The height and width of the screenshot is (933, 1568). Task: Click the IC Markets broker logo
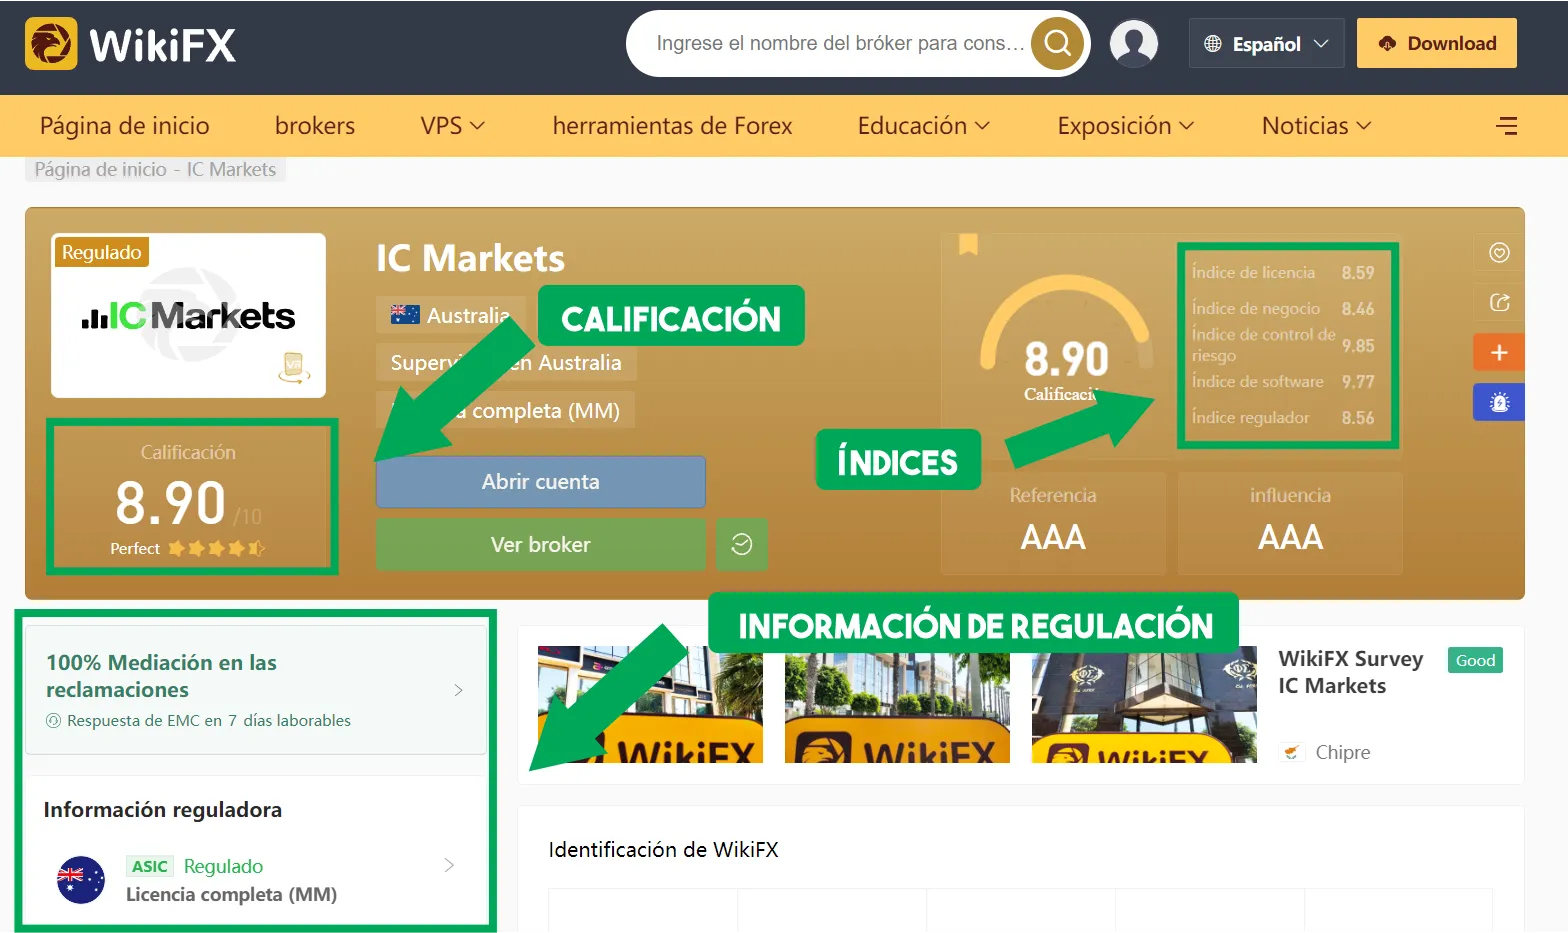click(189, 316)
